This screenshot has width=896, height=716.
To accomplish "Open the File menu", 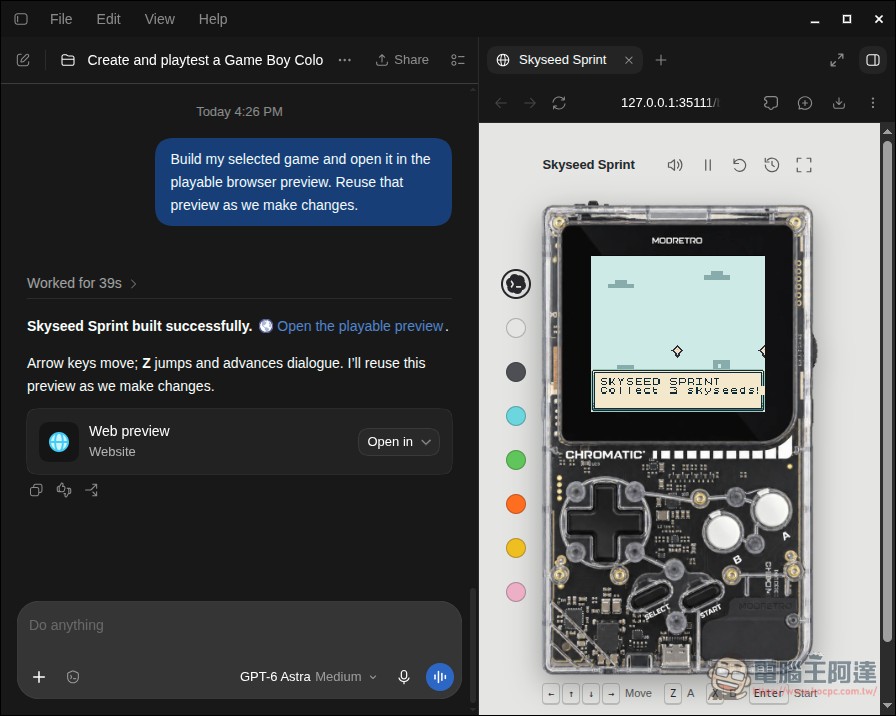I will 61,19.
